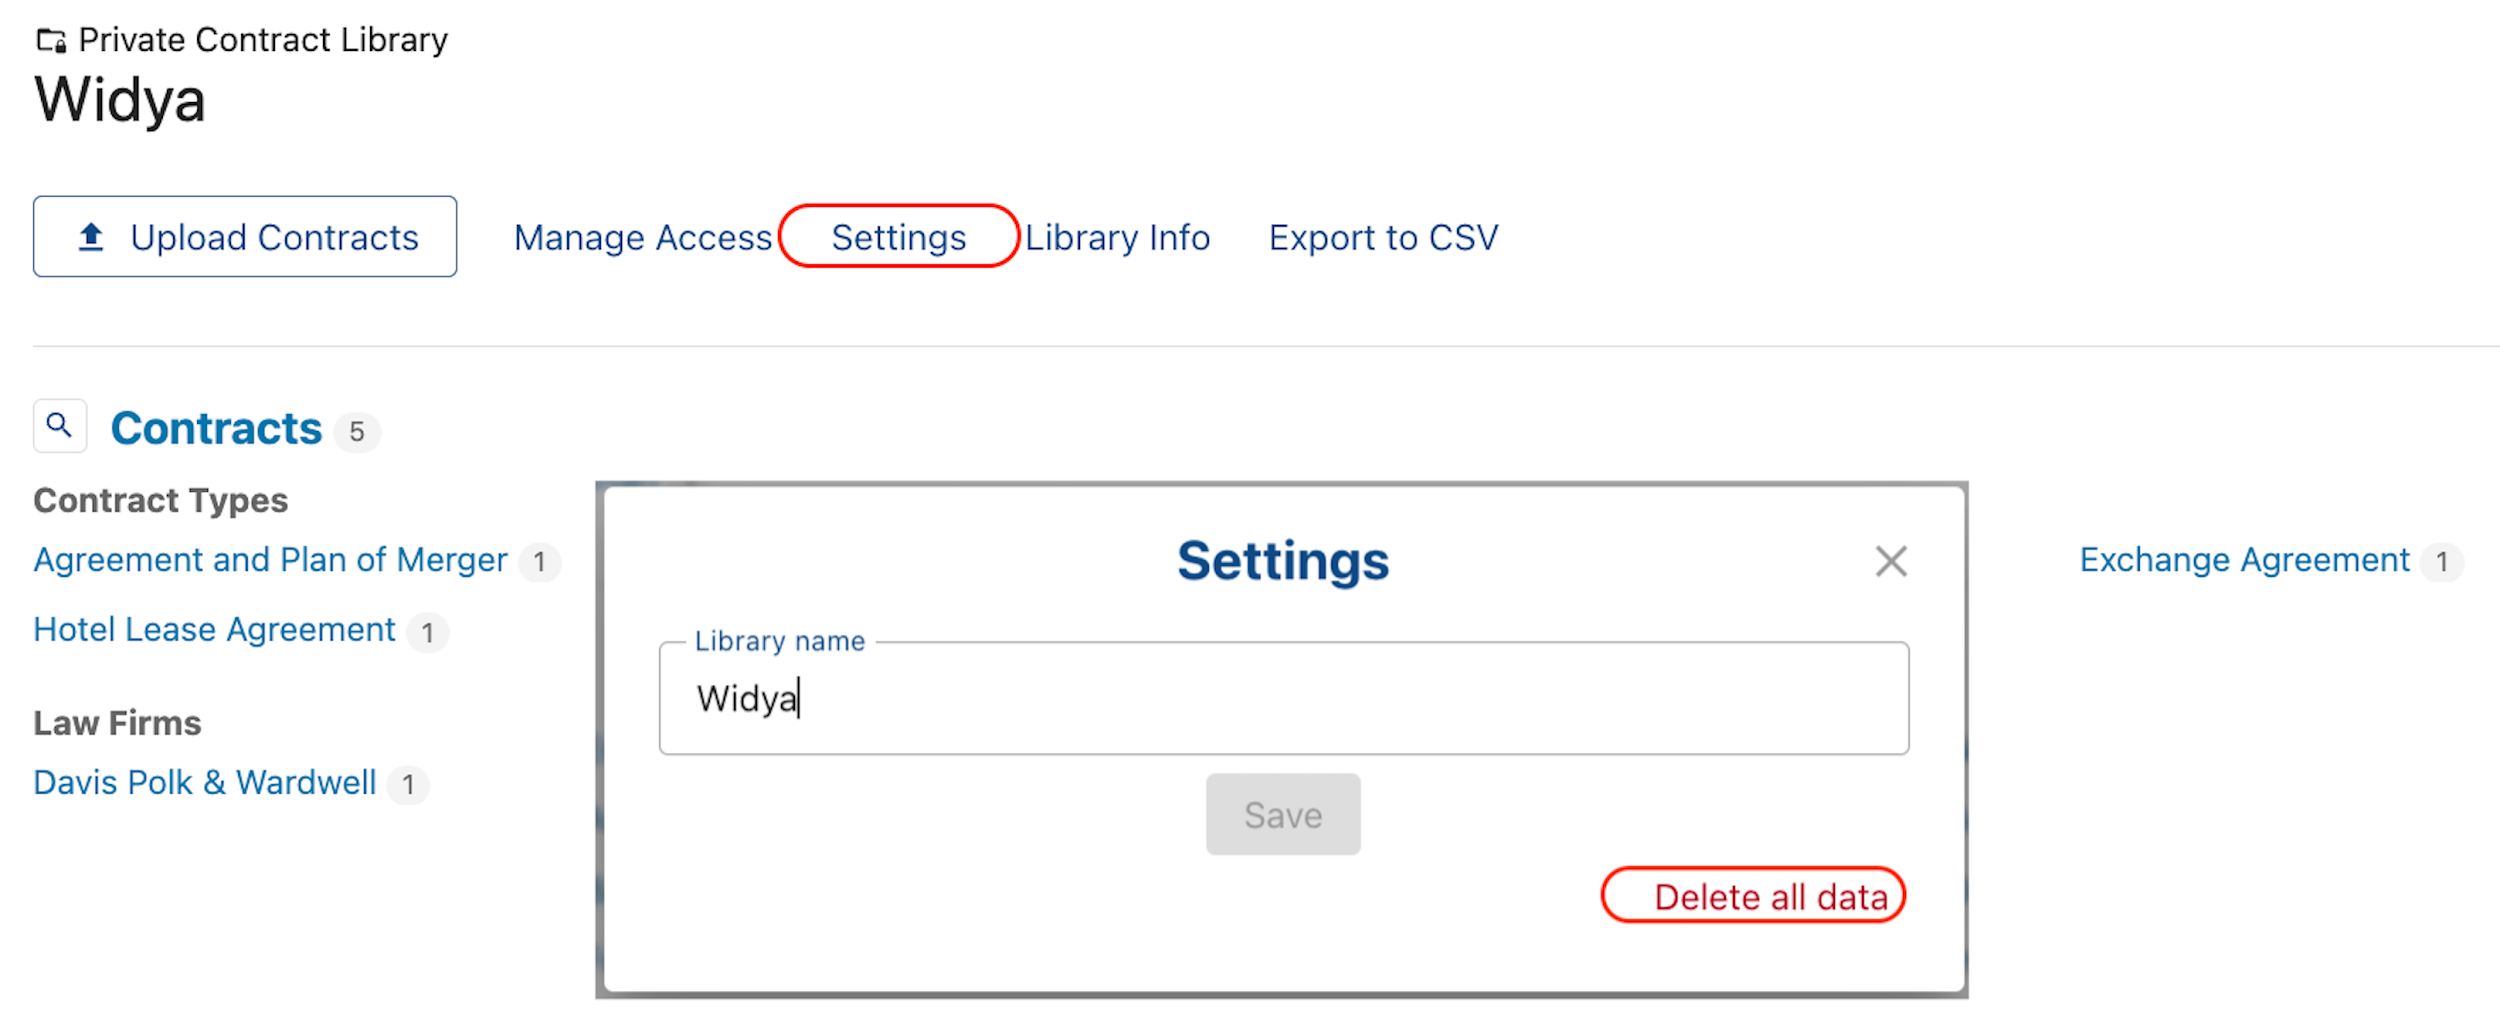The image size is (2500, 1035).
Task: Click the Save button
Action: [x=1283, y=815]
